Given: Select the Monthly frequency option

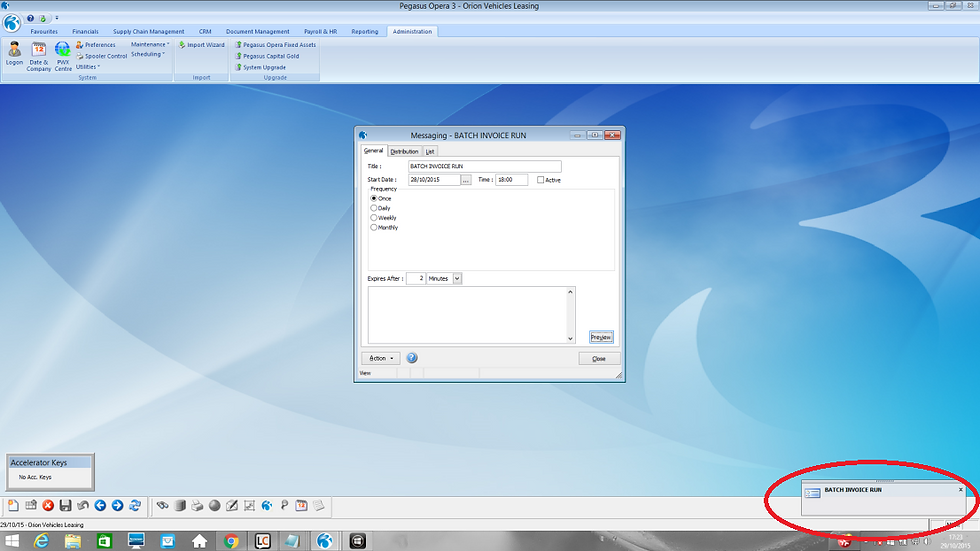Looking at the screenshot, I should tap(374, 227).
